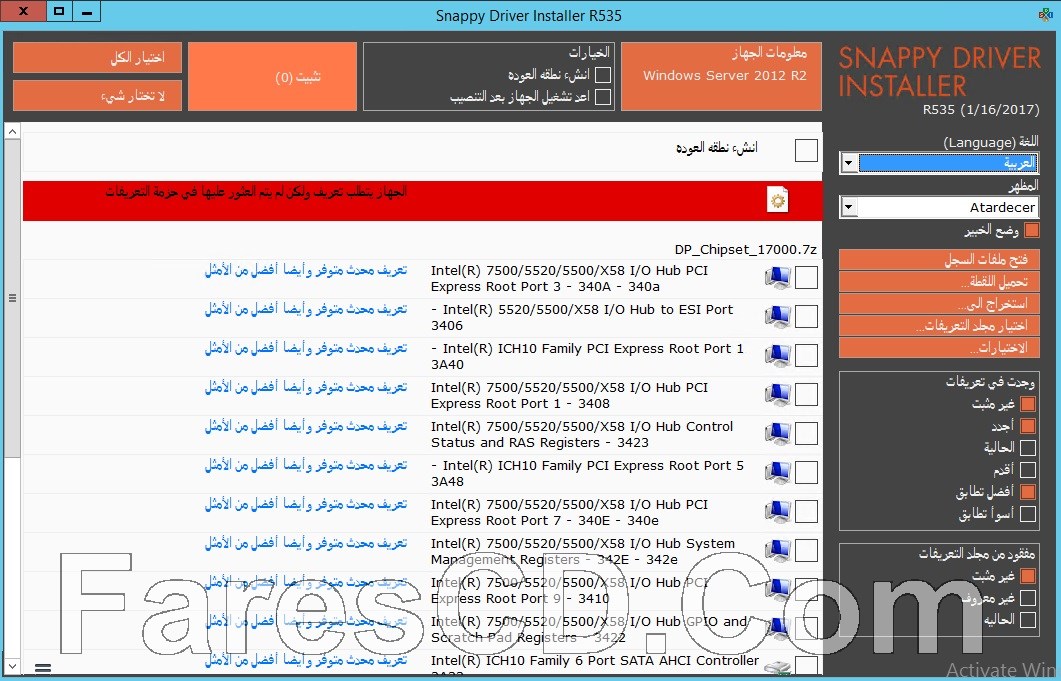Click the update link for ICH10 Root Port 1 3A40

(306, 348)
